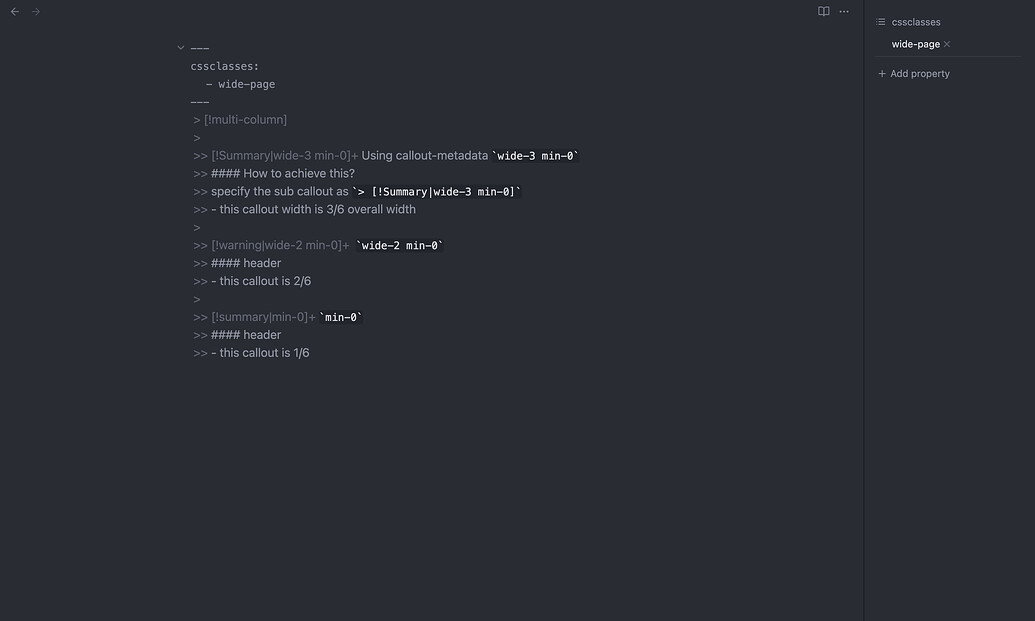Toggle reading view with the book icon

(x=823, y=10)
